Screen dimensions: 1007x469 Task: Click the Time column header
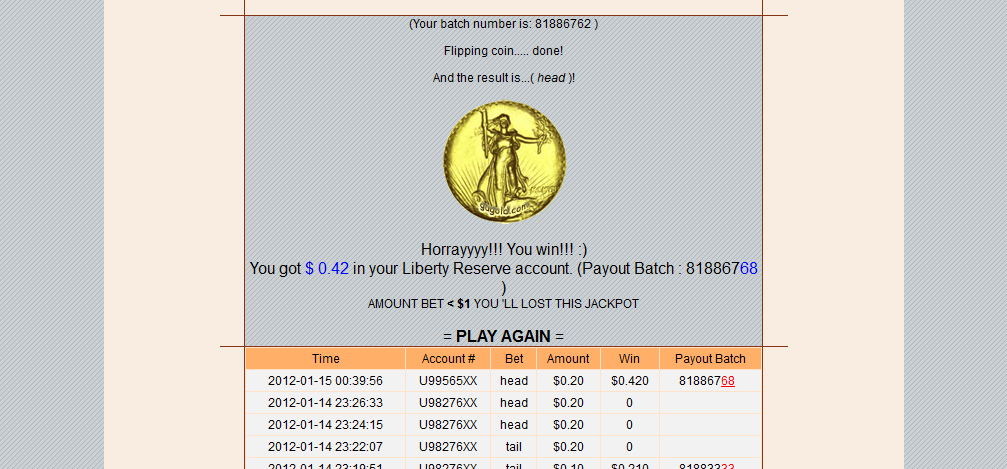(x=326, y=358)
